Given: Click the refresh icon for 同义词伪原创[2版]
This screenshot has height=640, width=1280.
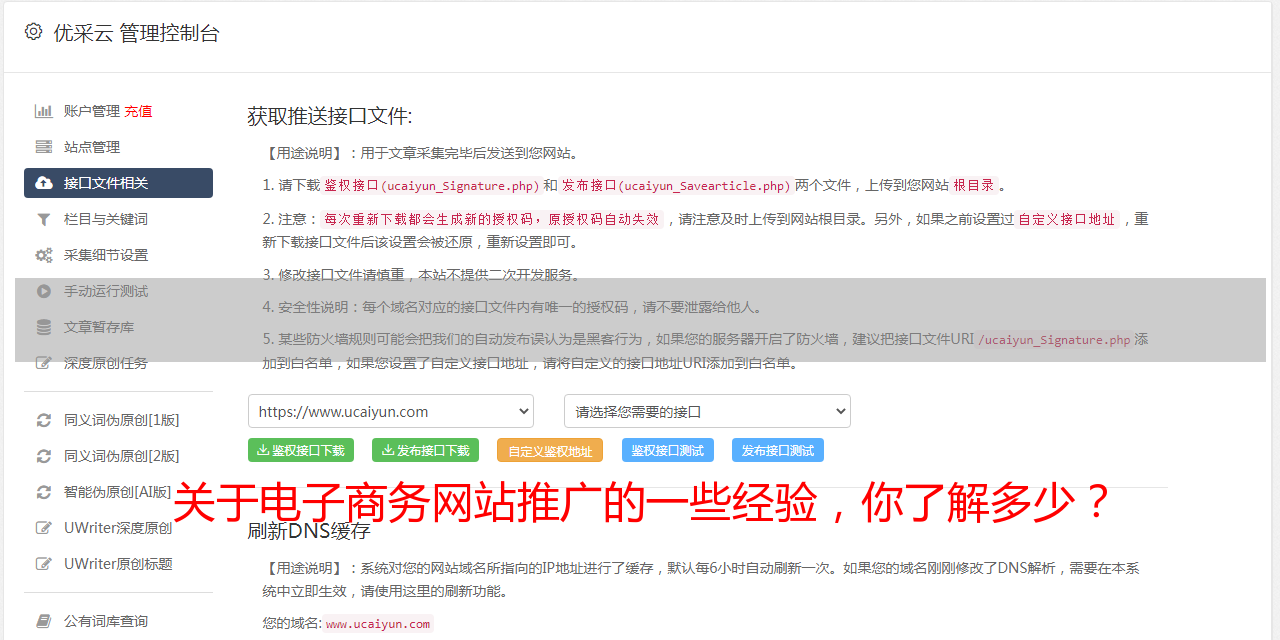Looking at the screenshot, I should pyautogui.click(x=44, y=456).
